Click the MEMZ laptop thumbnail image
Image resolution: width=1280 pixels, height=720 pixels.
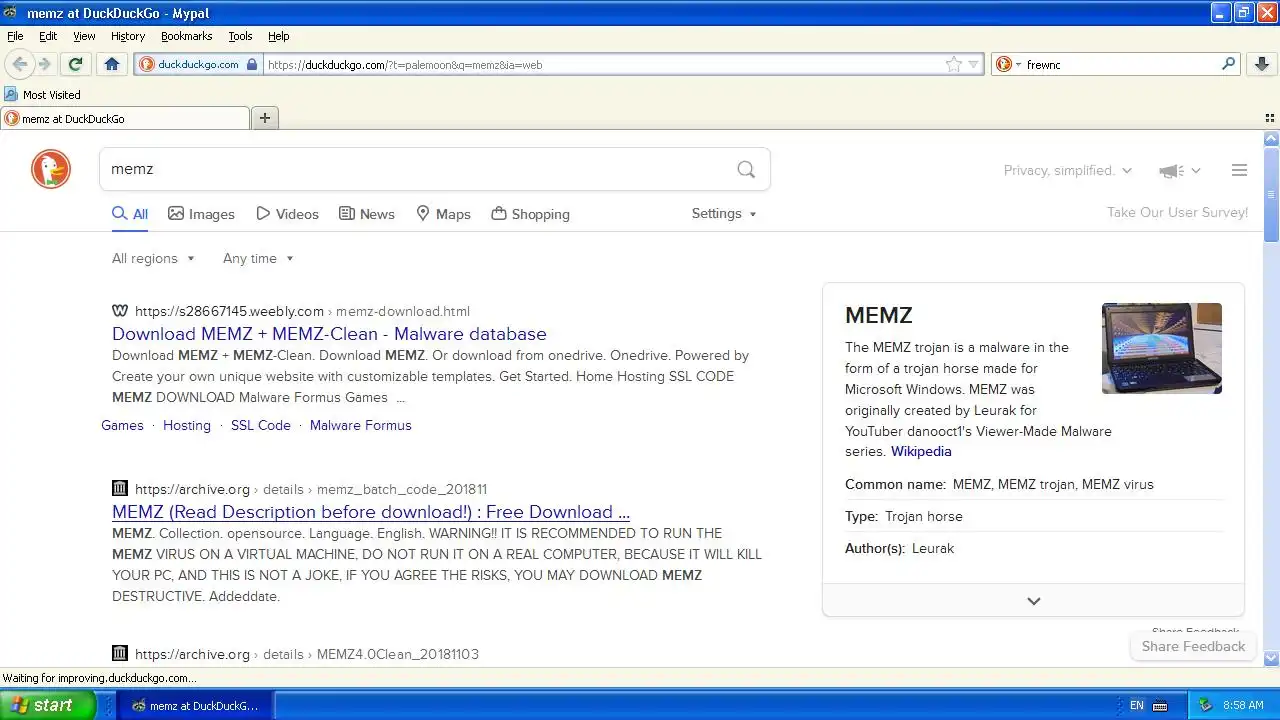(1162, 348)
